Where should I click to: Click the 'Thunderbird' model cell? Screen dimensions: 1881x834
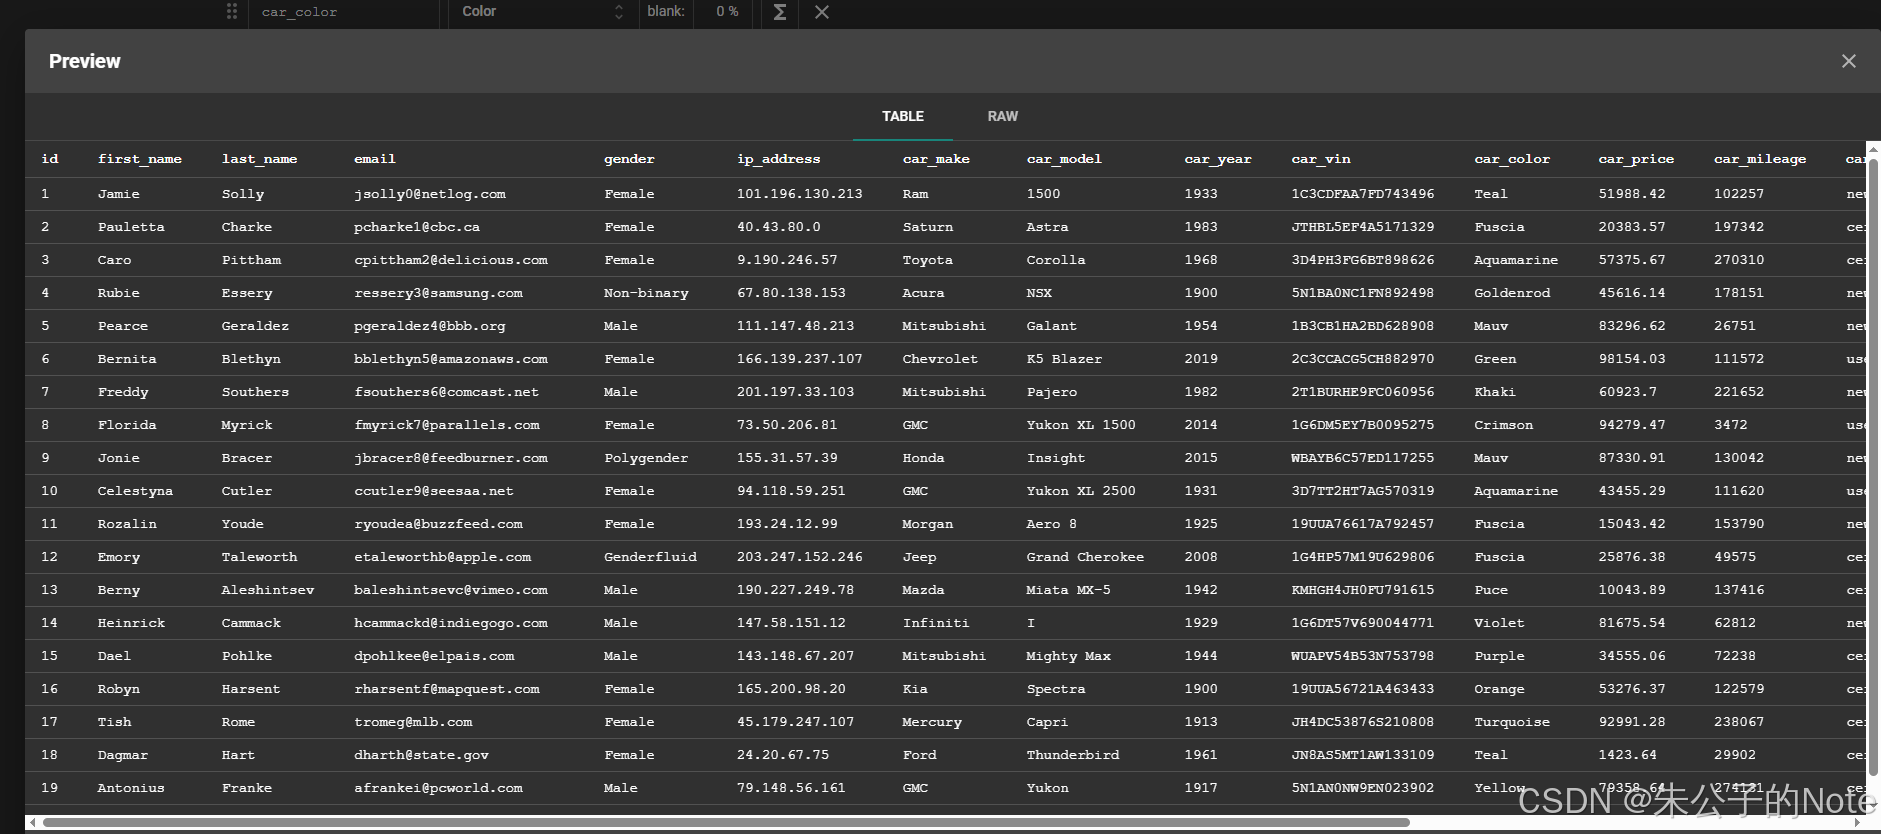(x=1073, y=755)
